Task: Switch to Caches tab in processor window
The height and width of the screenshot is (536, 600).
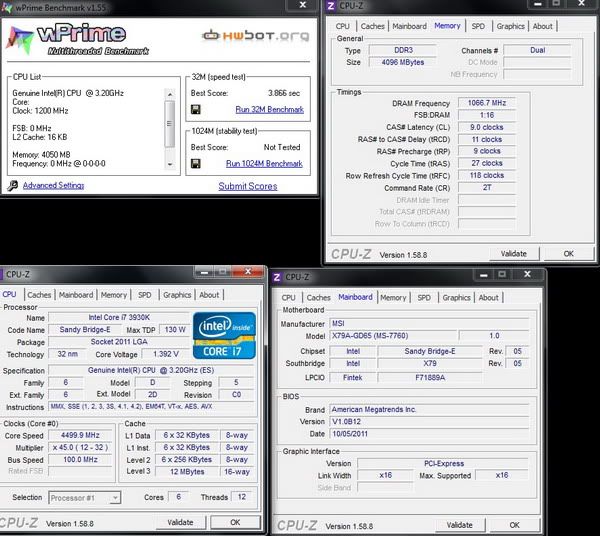Action: [39, 295]
